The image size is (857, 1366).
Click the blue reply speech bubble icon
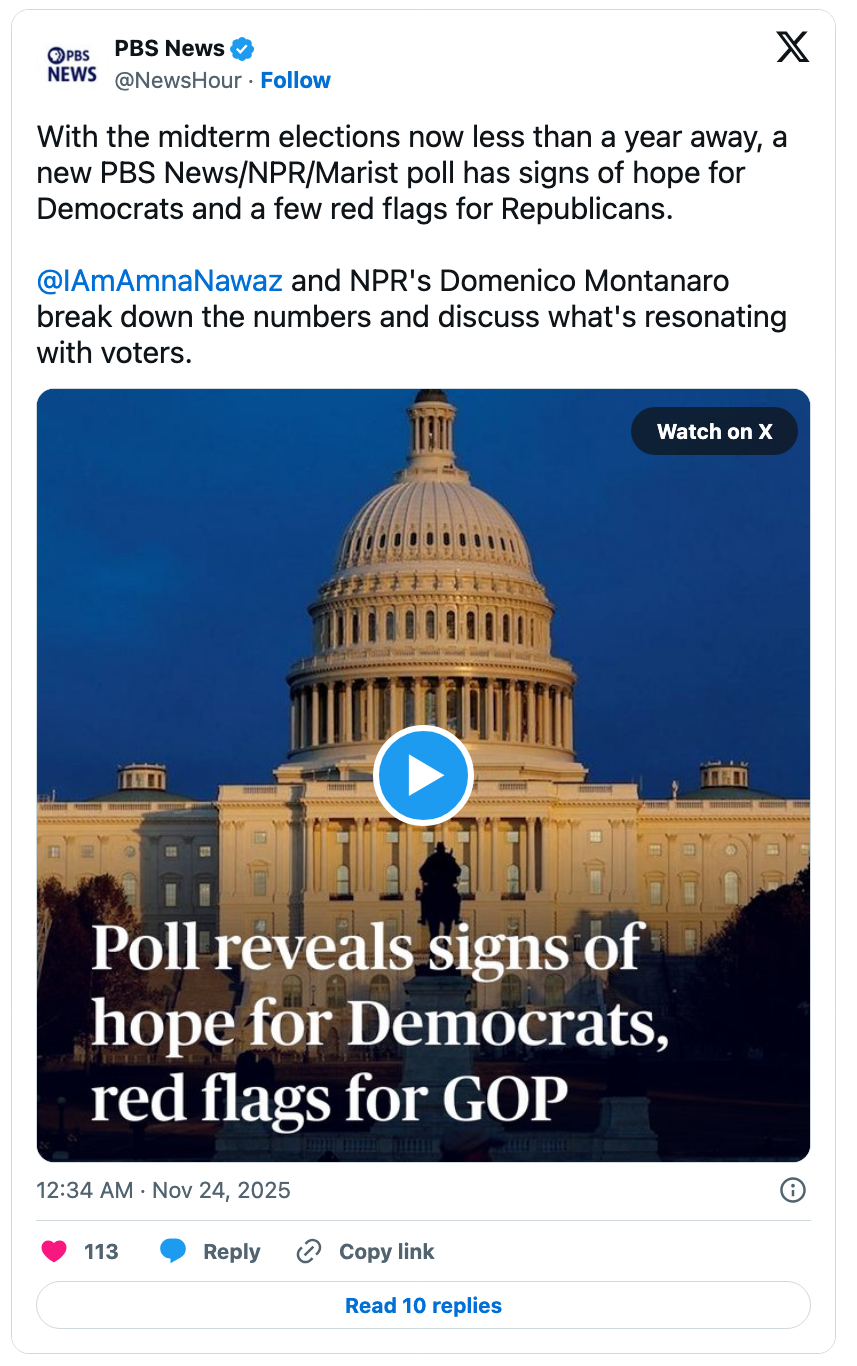pos(174,1251)
